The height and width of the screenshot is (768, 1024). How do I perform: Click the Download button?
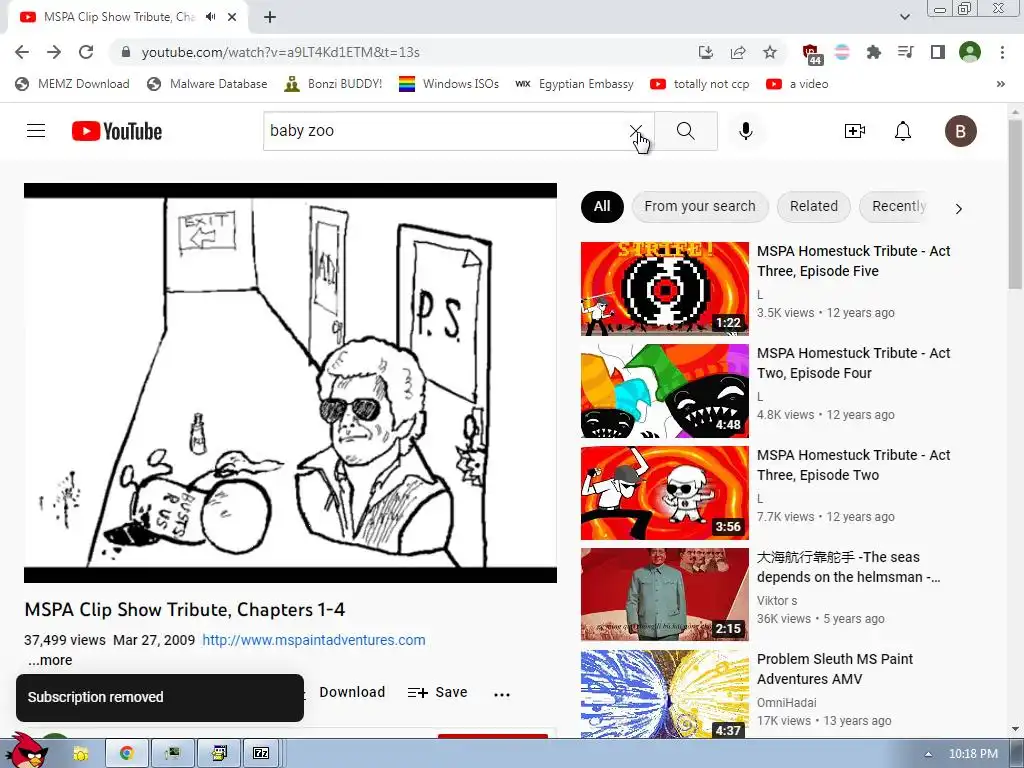352,692
